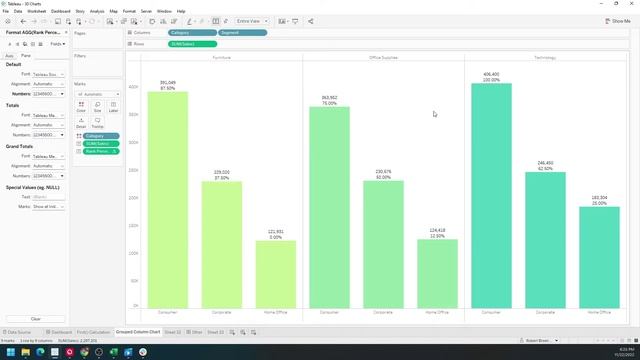Click the Windows Start button on taskbar
The width and height of the screenshot is (640, 360).
tap(11, 352)
